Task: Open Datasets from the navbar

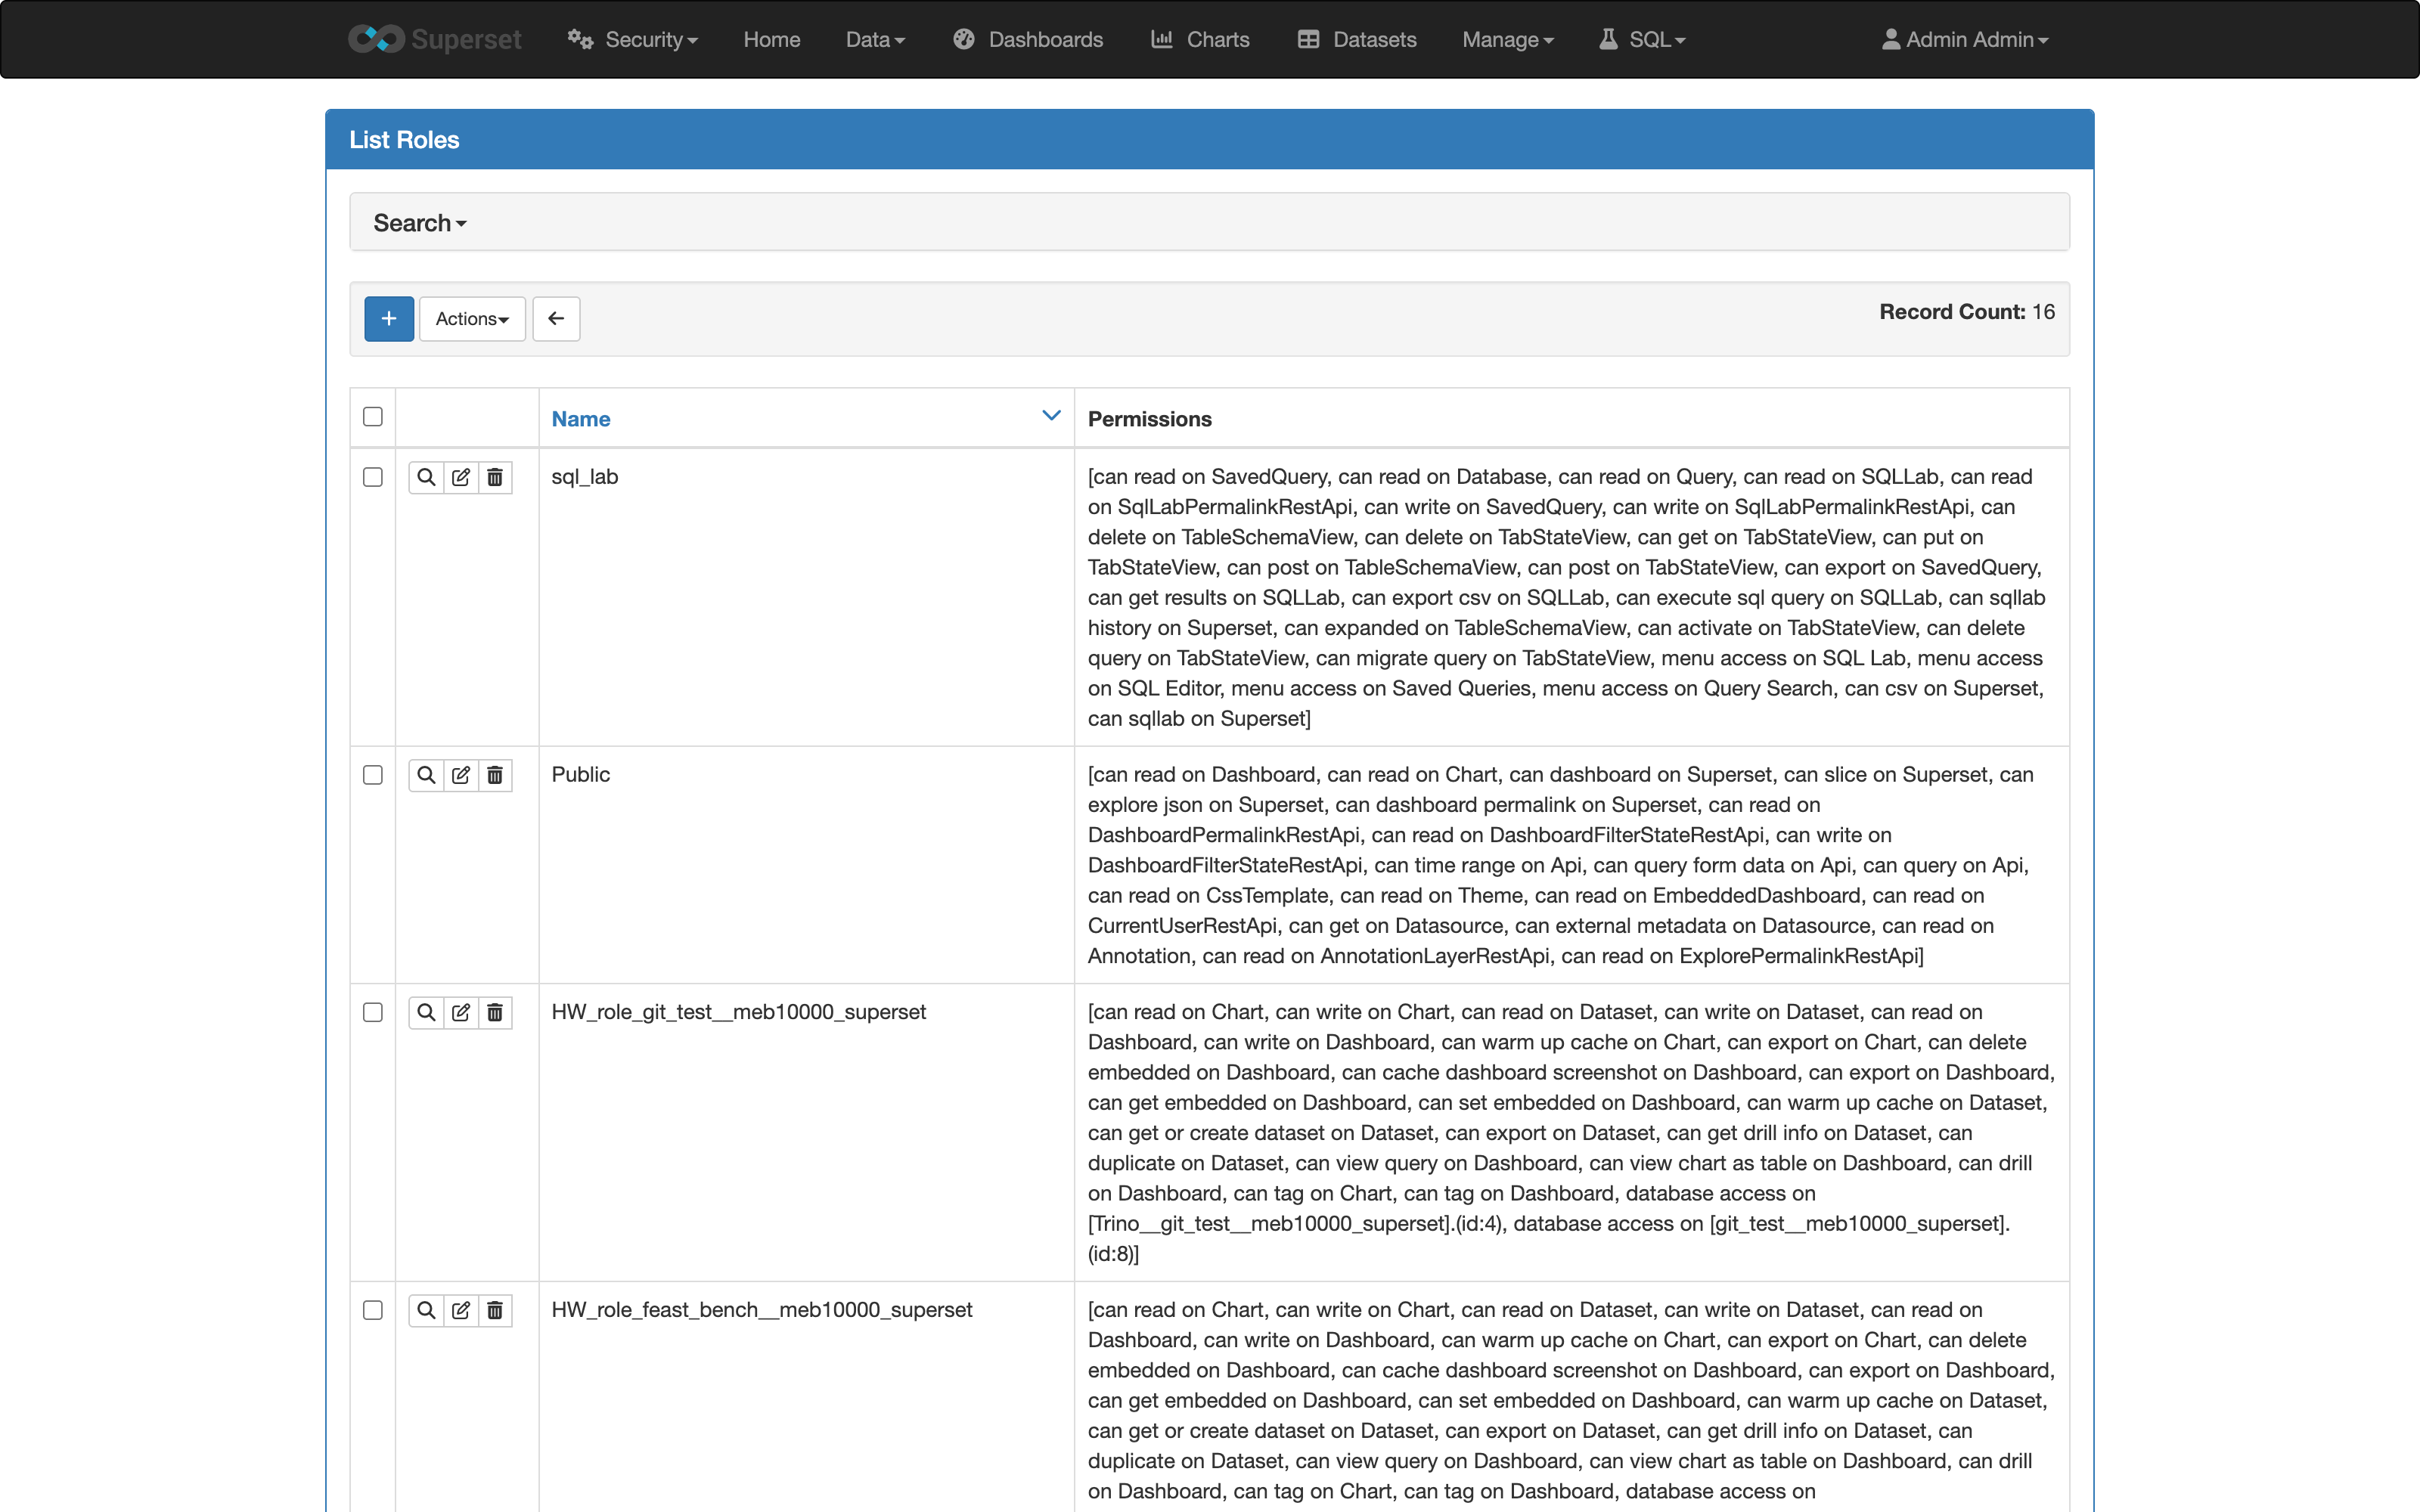Action: pos(1357,39)
